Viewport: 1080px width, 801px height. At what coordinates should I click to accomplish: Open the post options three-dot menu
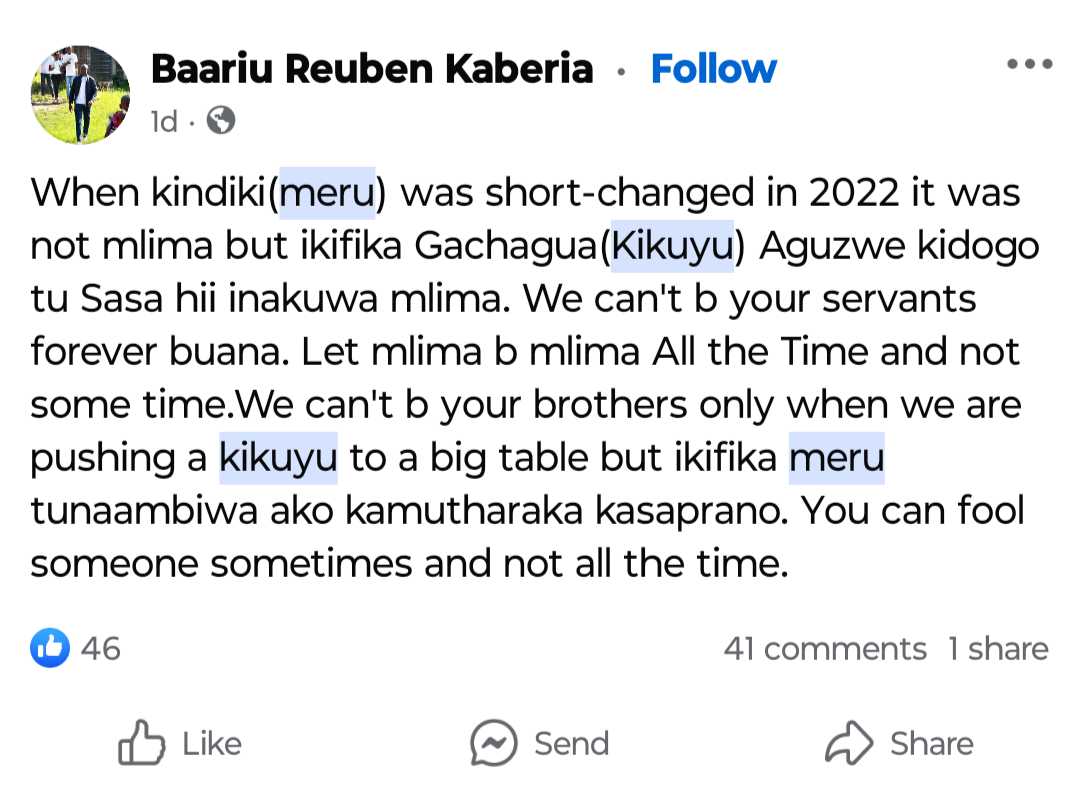pyautogui.click(x=1029, y=65)
